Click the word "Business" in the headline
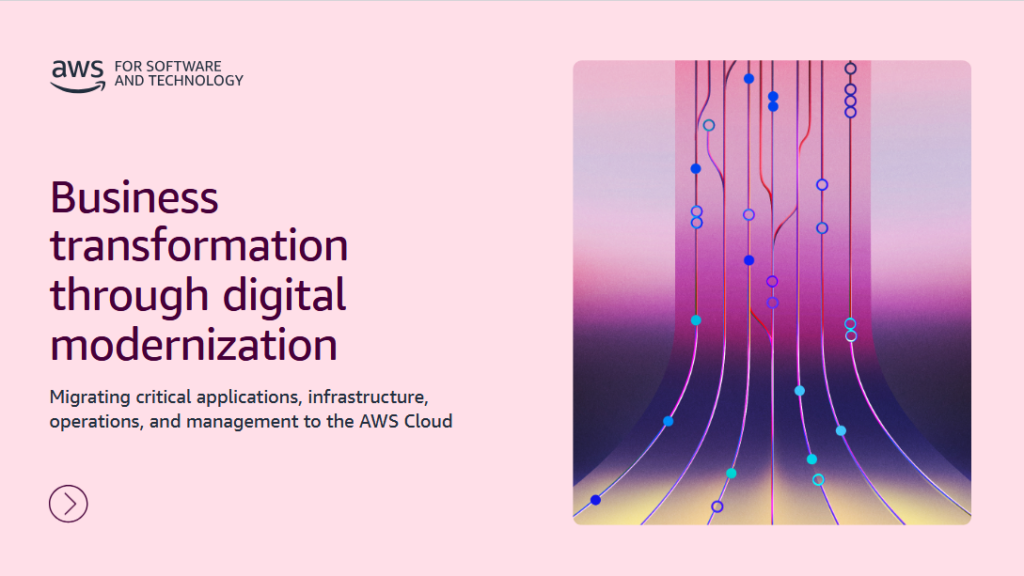The image size is (1024, 576). pyautogui.click(x=134, y=197)
